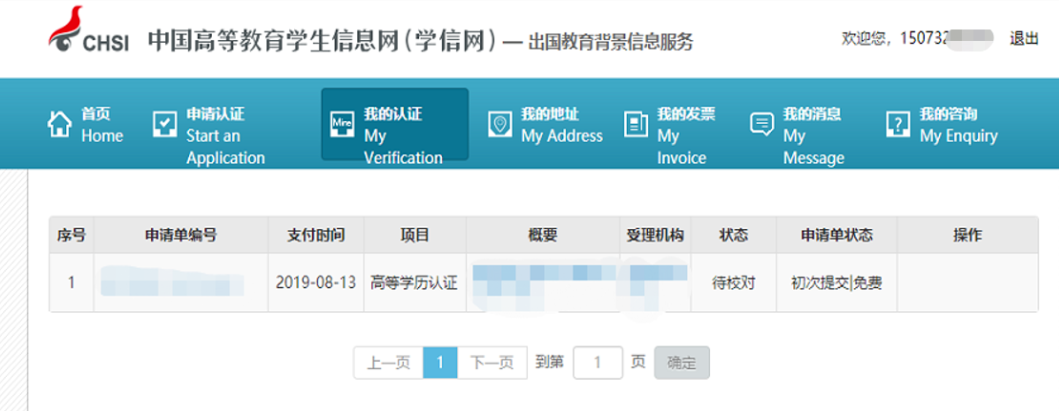The width and height of the screenshot is (1059, 411).
Task: Click the 高等学历认证 project cell
Action: coord(414,283)
